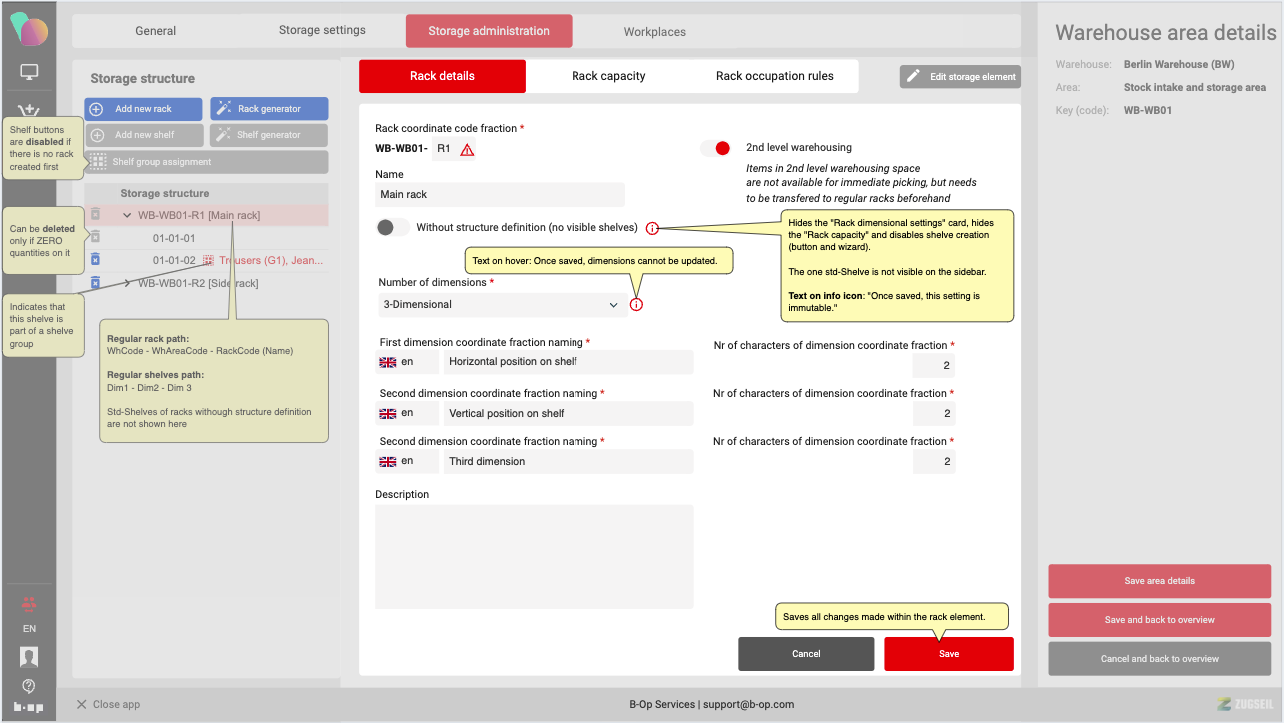The height and width of the screenshot is (723, 1284).
Task: Expand the WB-WB01-R2 Side rack node
Action: 127,283
